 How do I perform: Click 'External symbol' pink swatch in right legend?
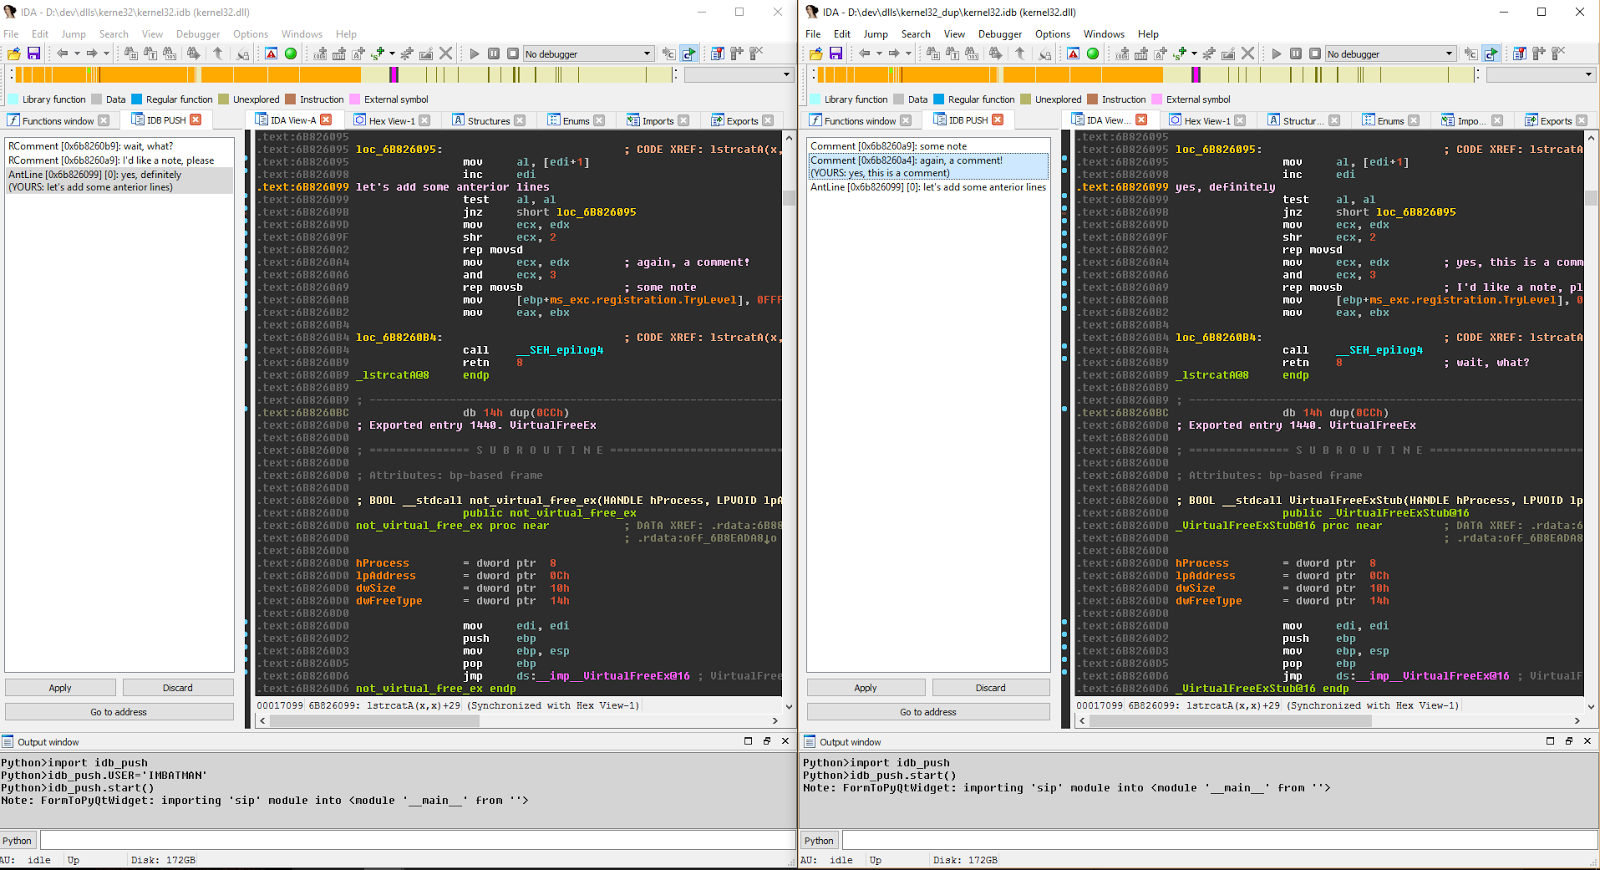pos(1158,99)
